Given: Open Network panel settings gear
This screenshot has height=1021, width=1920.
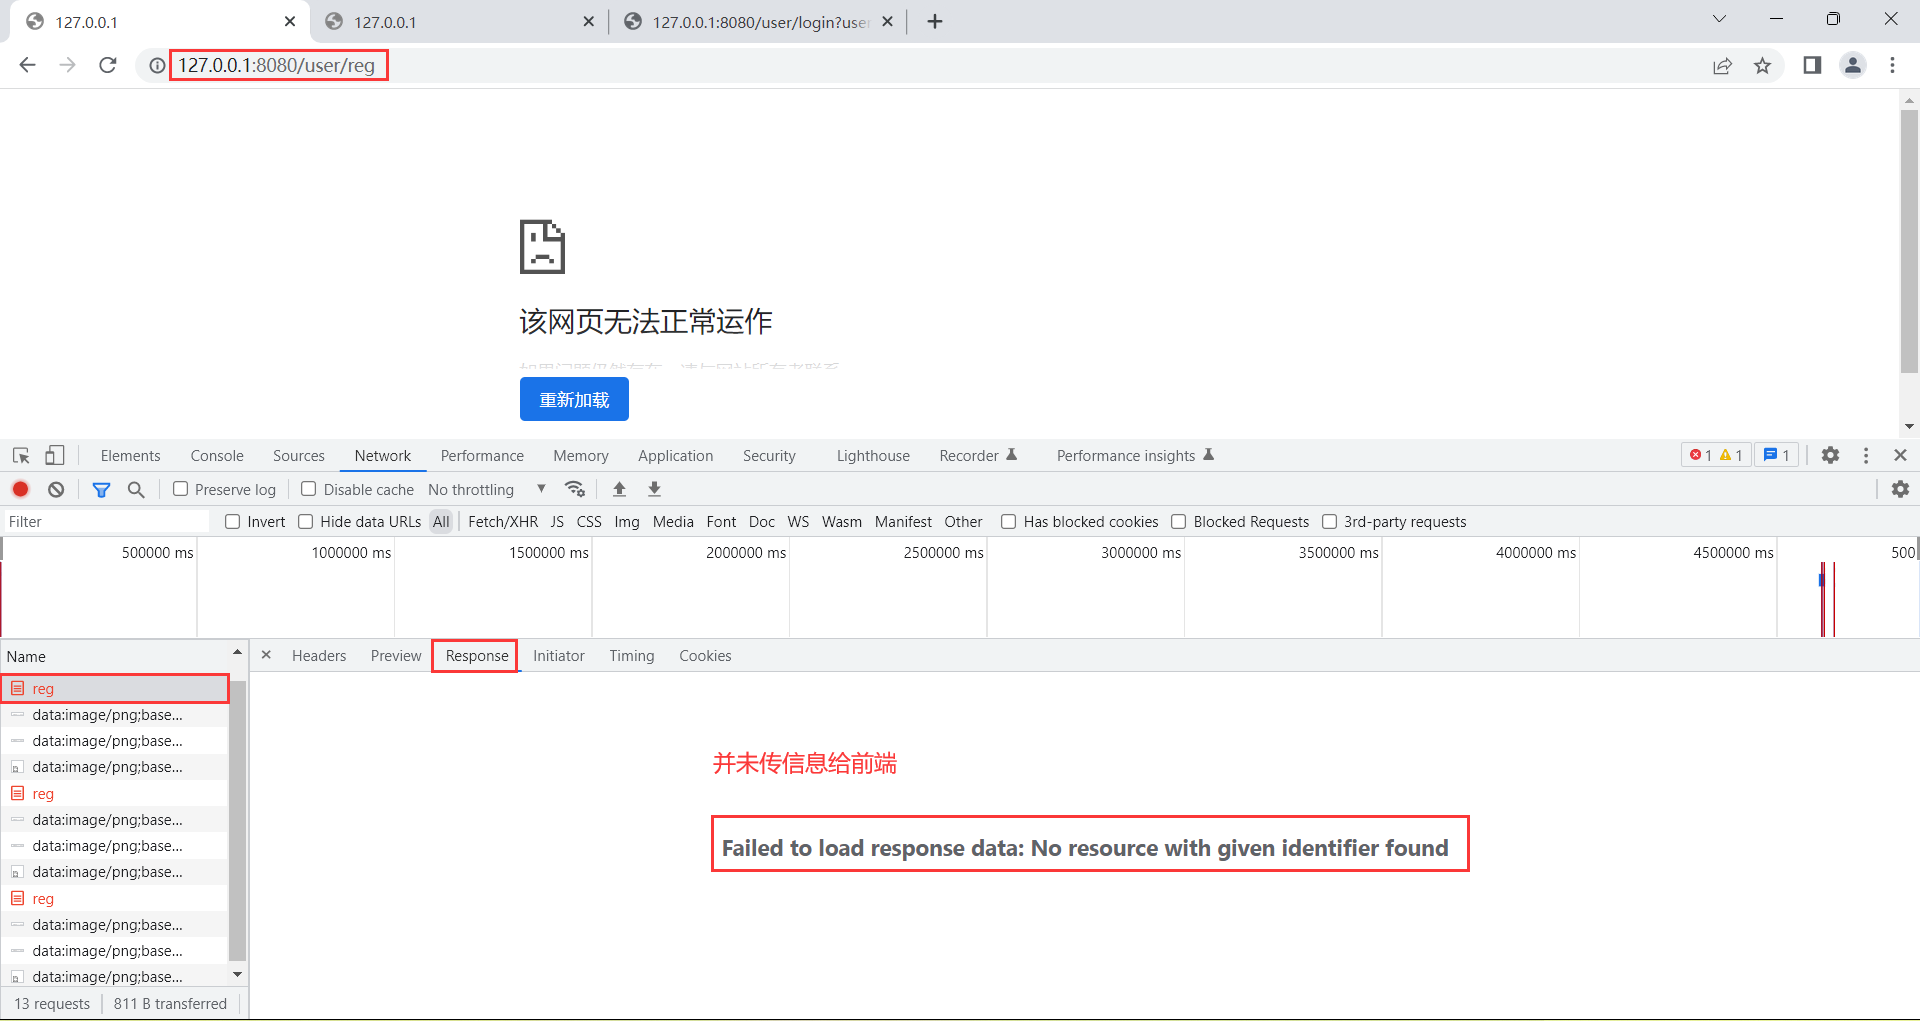Looking at the screenshot, I should [1900, 489].
